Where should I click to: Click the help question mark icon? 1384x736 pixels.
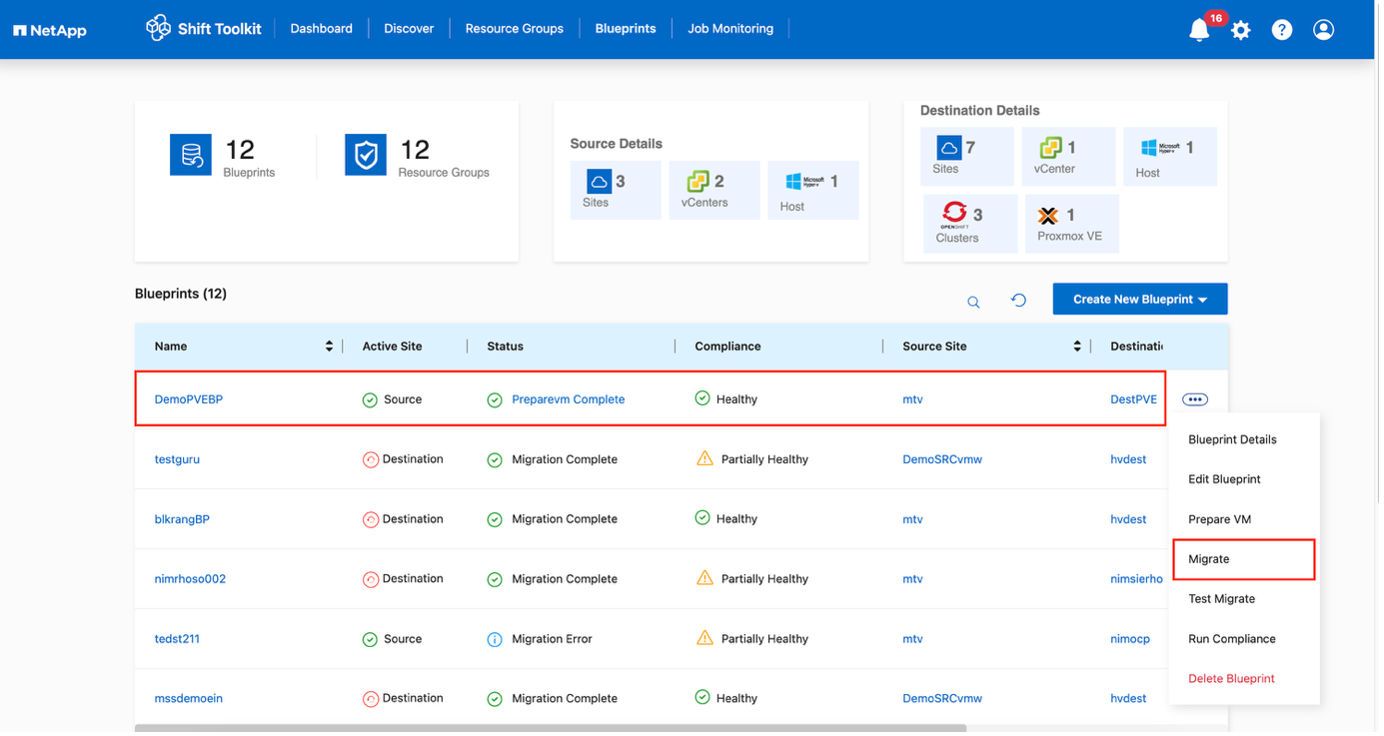coord(1282,30)
